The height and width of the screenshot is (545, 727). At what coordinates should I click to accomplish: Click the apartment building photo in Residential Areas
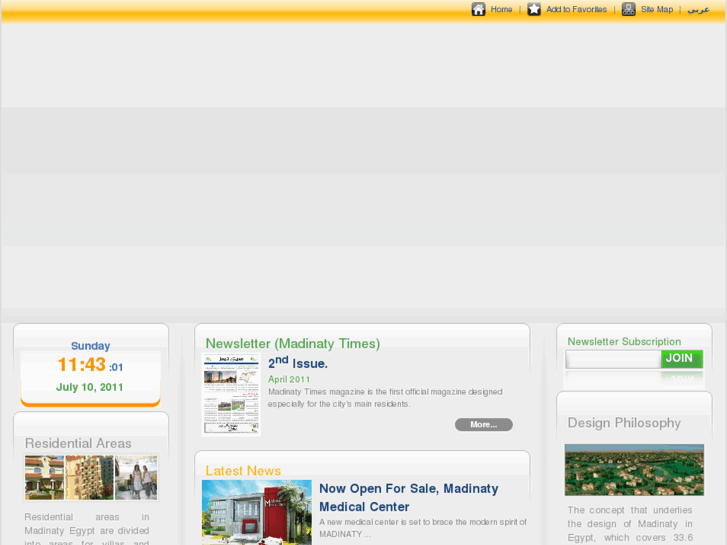point(89,477)
